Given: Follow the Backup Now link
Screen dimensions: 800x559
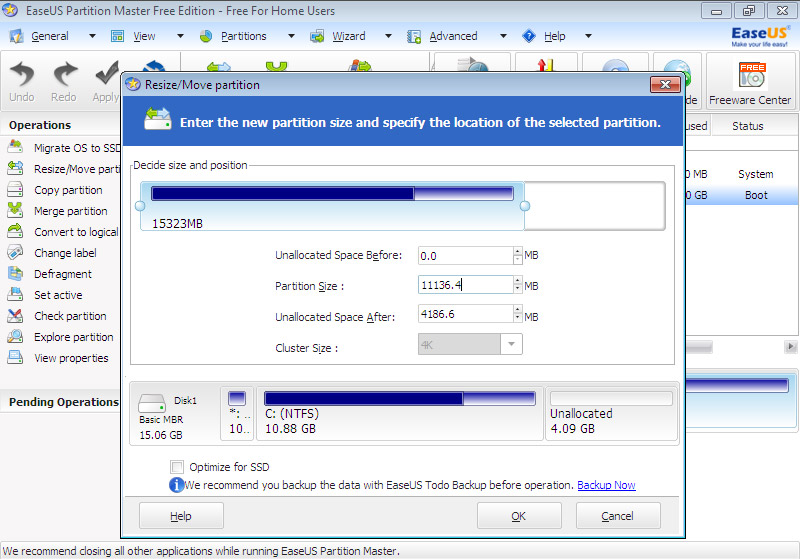Looking at the screenshot, I should pyautogui.click(x=606, y=485).
